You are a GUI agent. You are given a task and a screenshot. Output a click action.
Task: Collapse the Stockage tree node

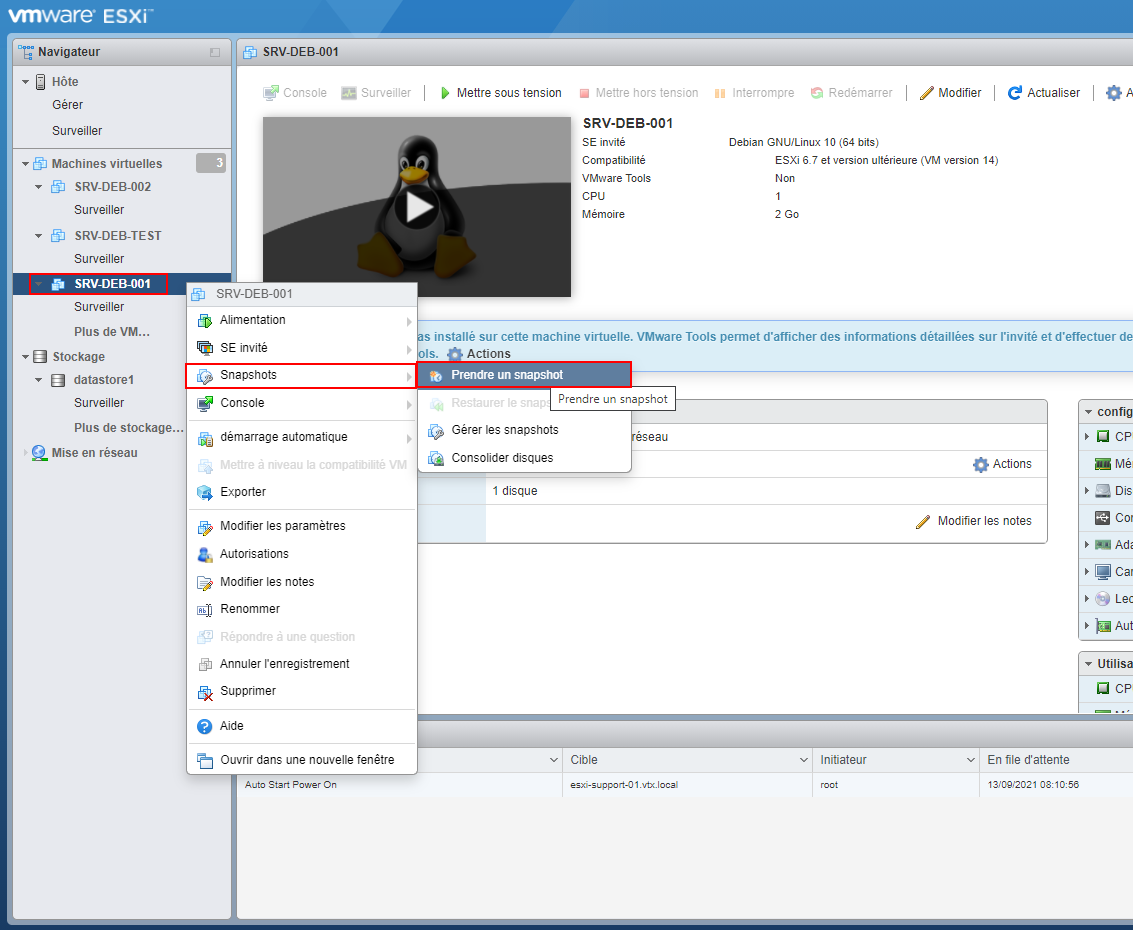(25, 357)
